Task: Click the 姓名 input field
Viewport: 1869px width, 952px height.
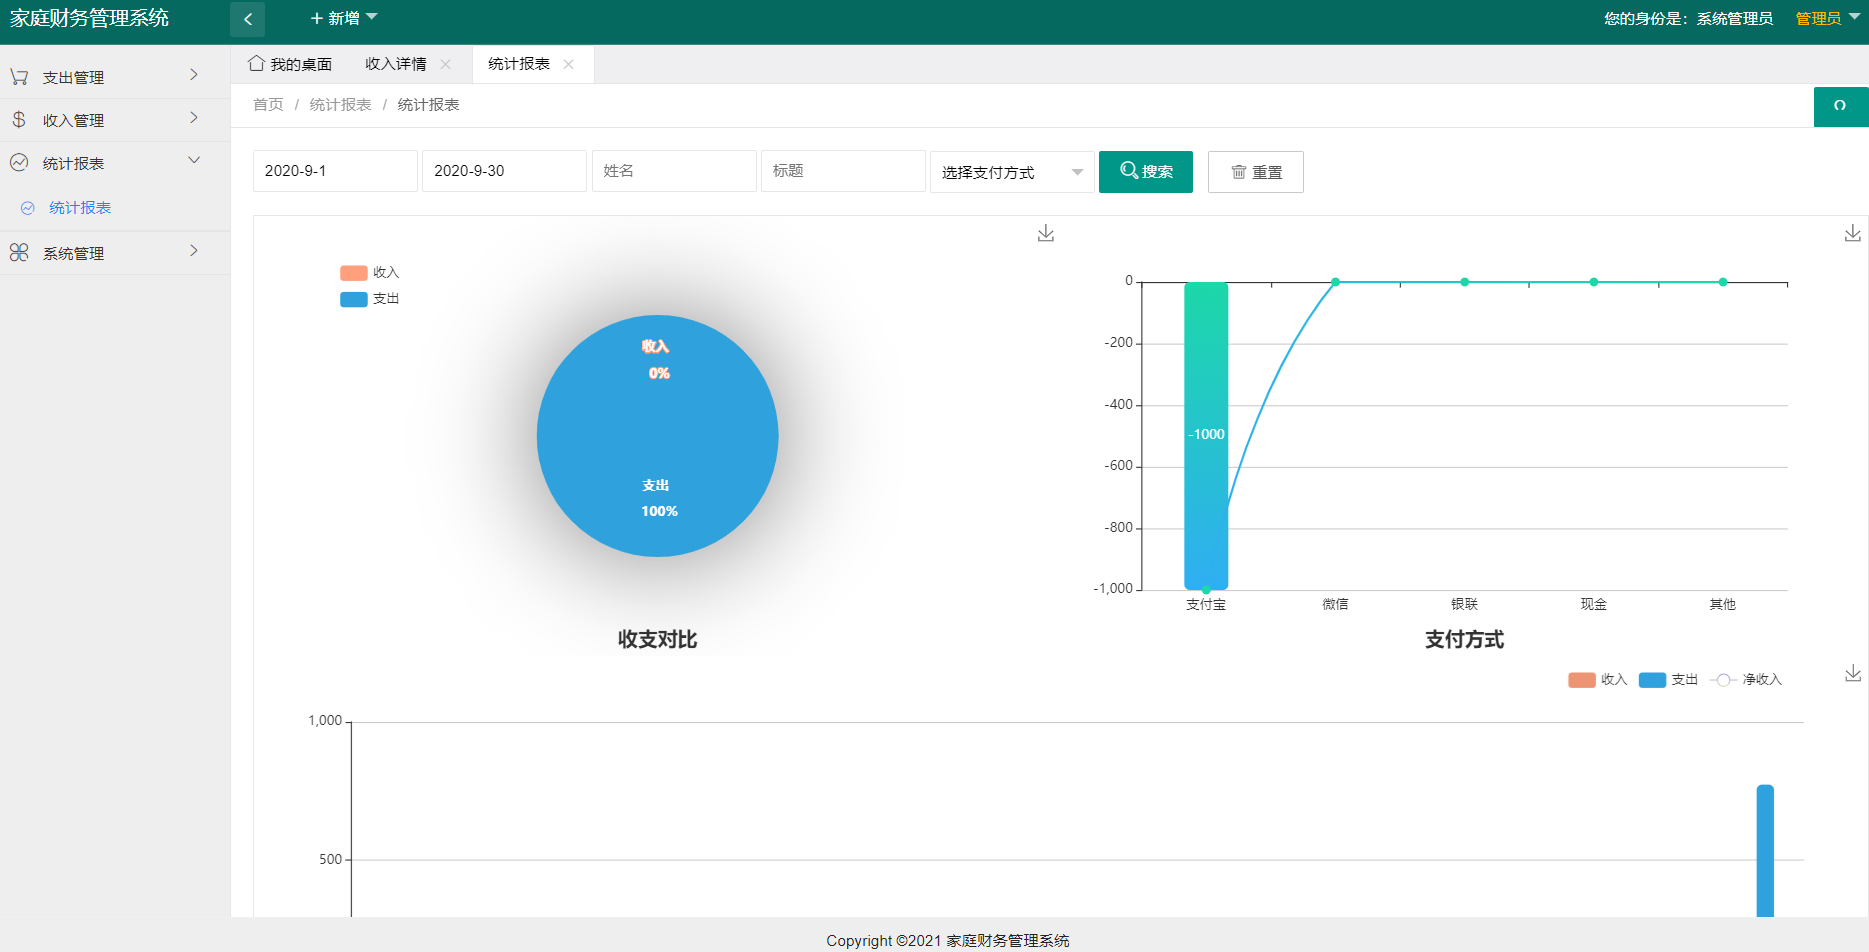Action: [673, 171]
